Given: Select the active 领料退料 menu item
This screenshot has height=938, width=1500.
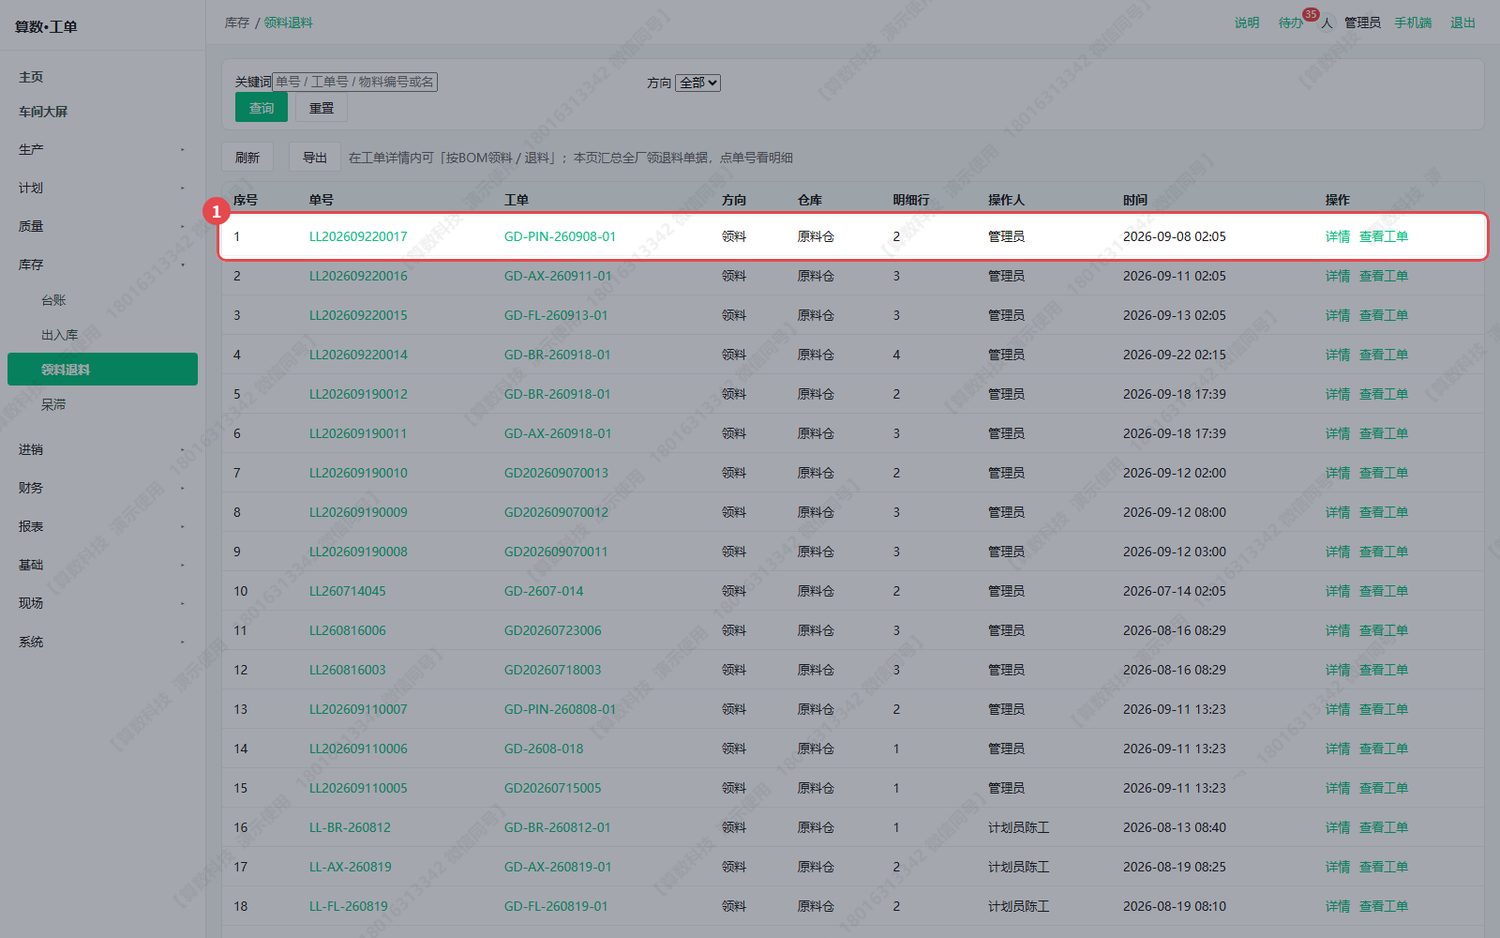Looking at the screenshot, I should pyautogui.click(x=102, y=369).
